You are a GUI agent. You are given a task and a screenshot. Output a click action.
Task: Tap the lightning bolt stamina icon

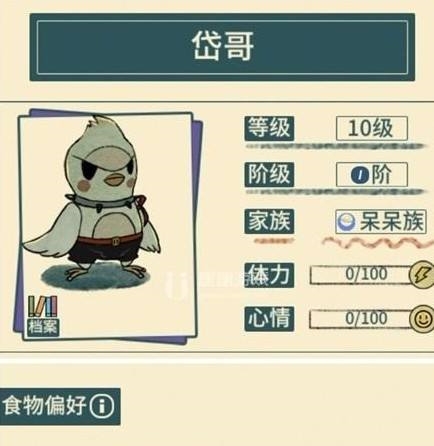422,275
